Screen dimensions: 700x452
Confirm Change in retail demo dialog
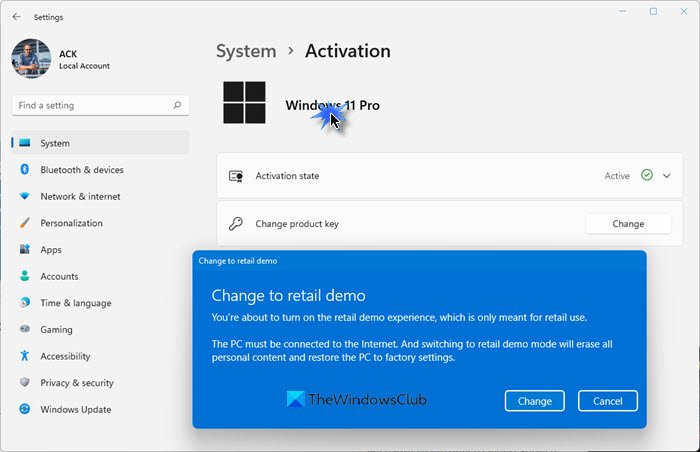click(x=534, y=401)
